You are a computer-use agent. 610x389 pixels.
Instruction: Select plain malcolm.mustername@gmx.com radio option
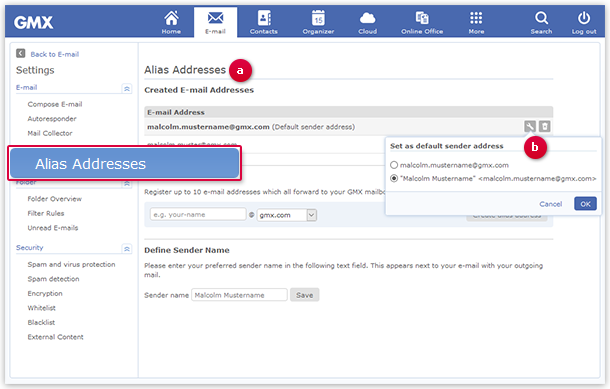coord(394,165)
